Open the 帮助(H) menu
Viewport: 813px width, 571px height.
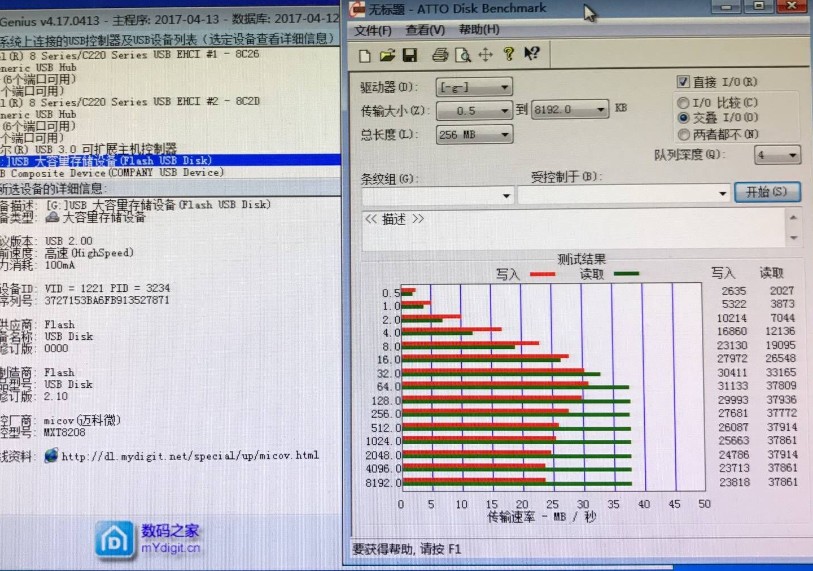479,30
